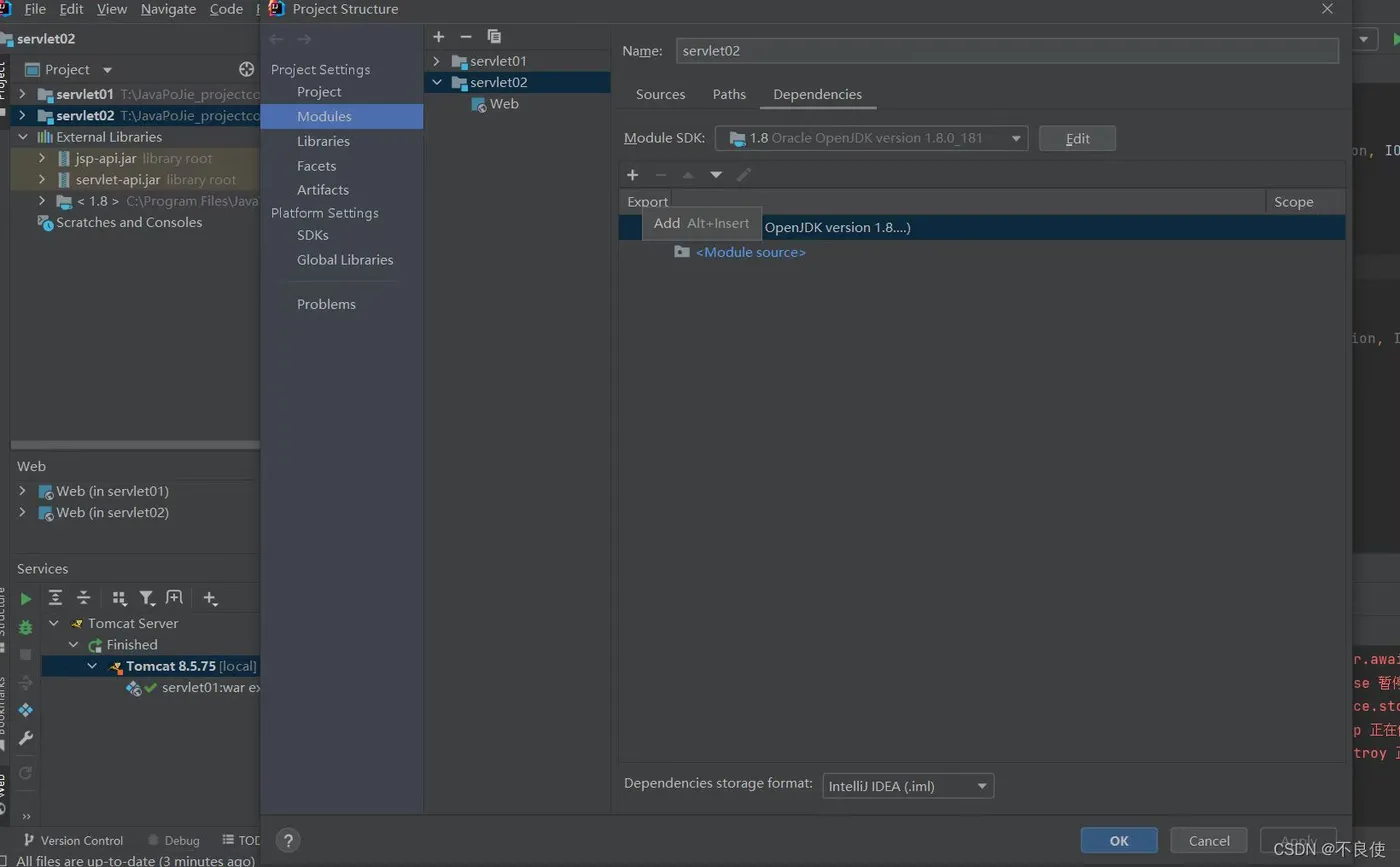Open the Project view mode dropdown
The height and width of the screenshot is (867, 1400).
108,70
